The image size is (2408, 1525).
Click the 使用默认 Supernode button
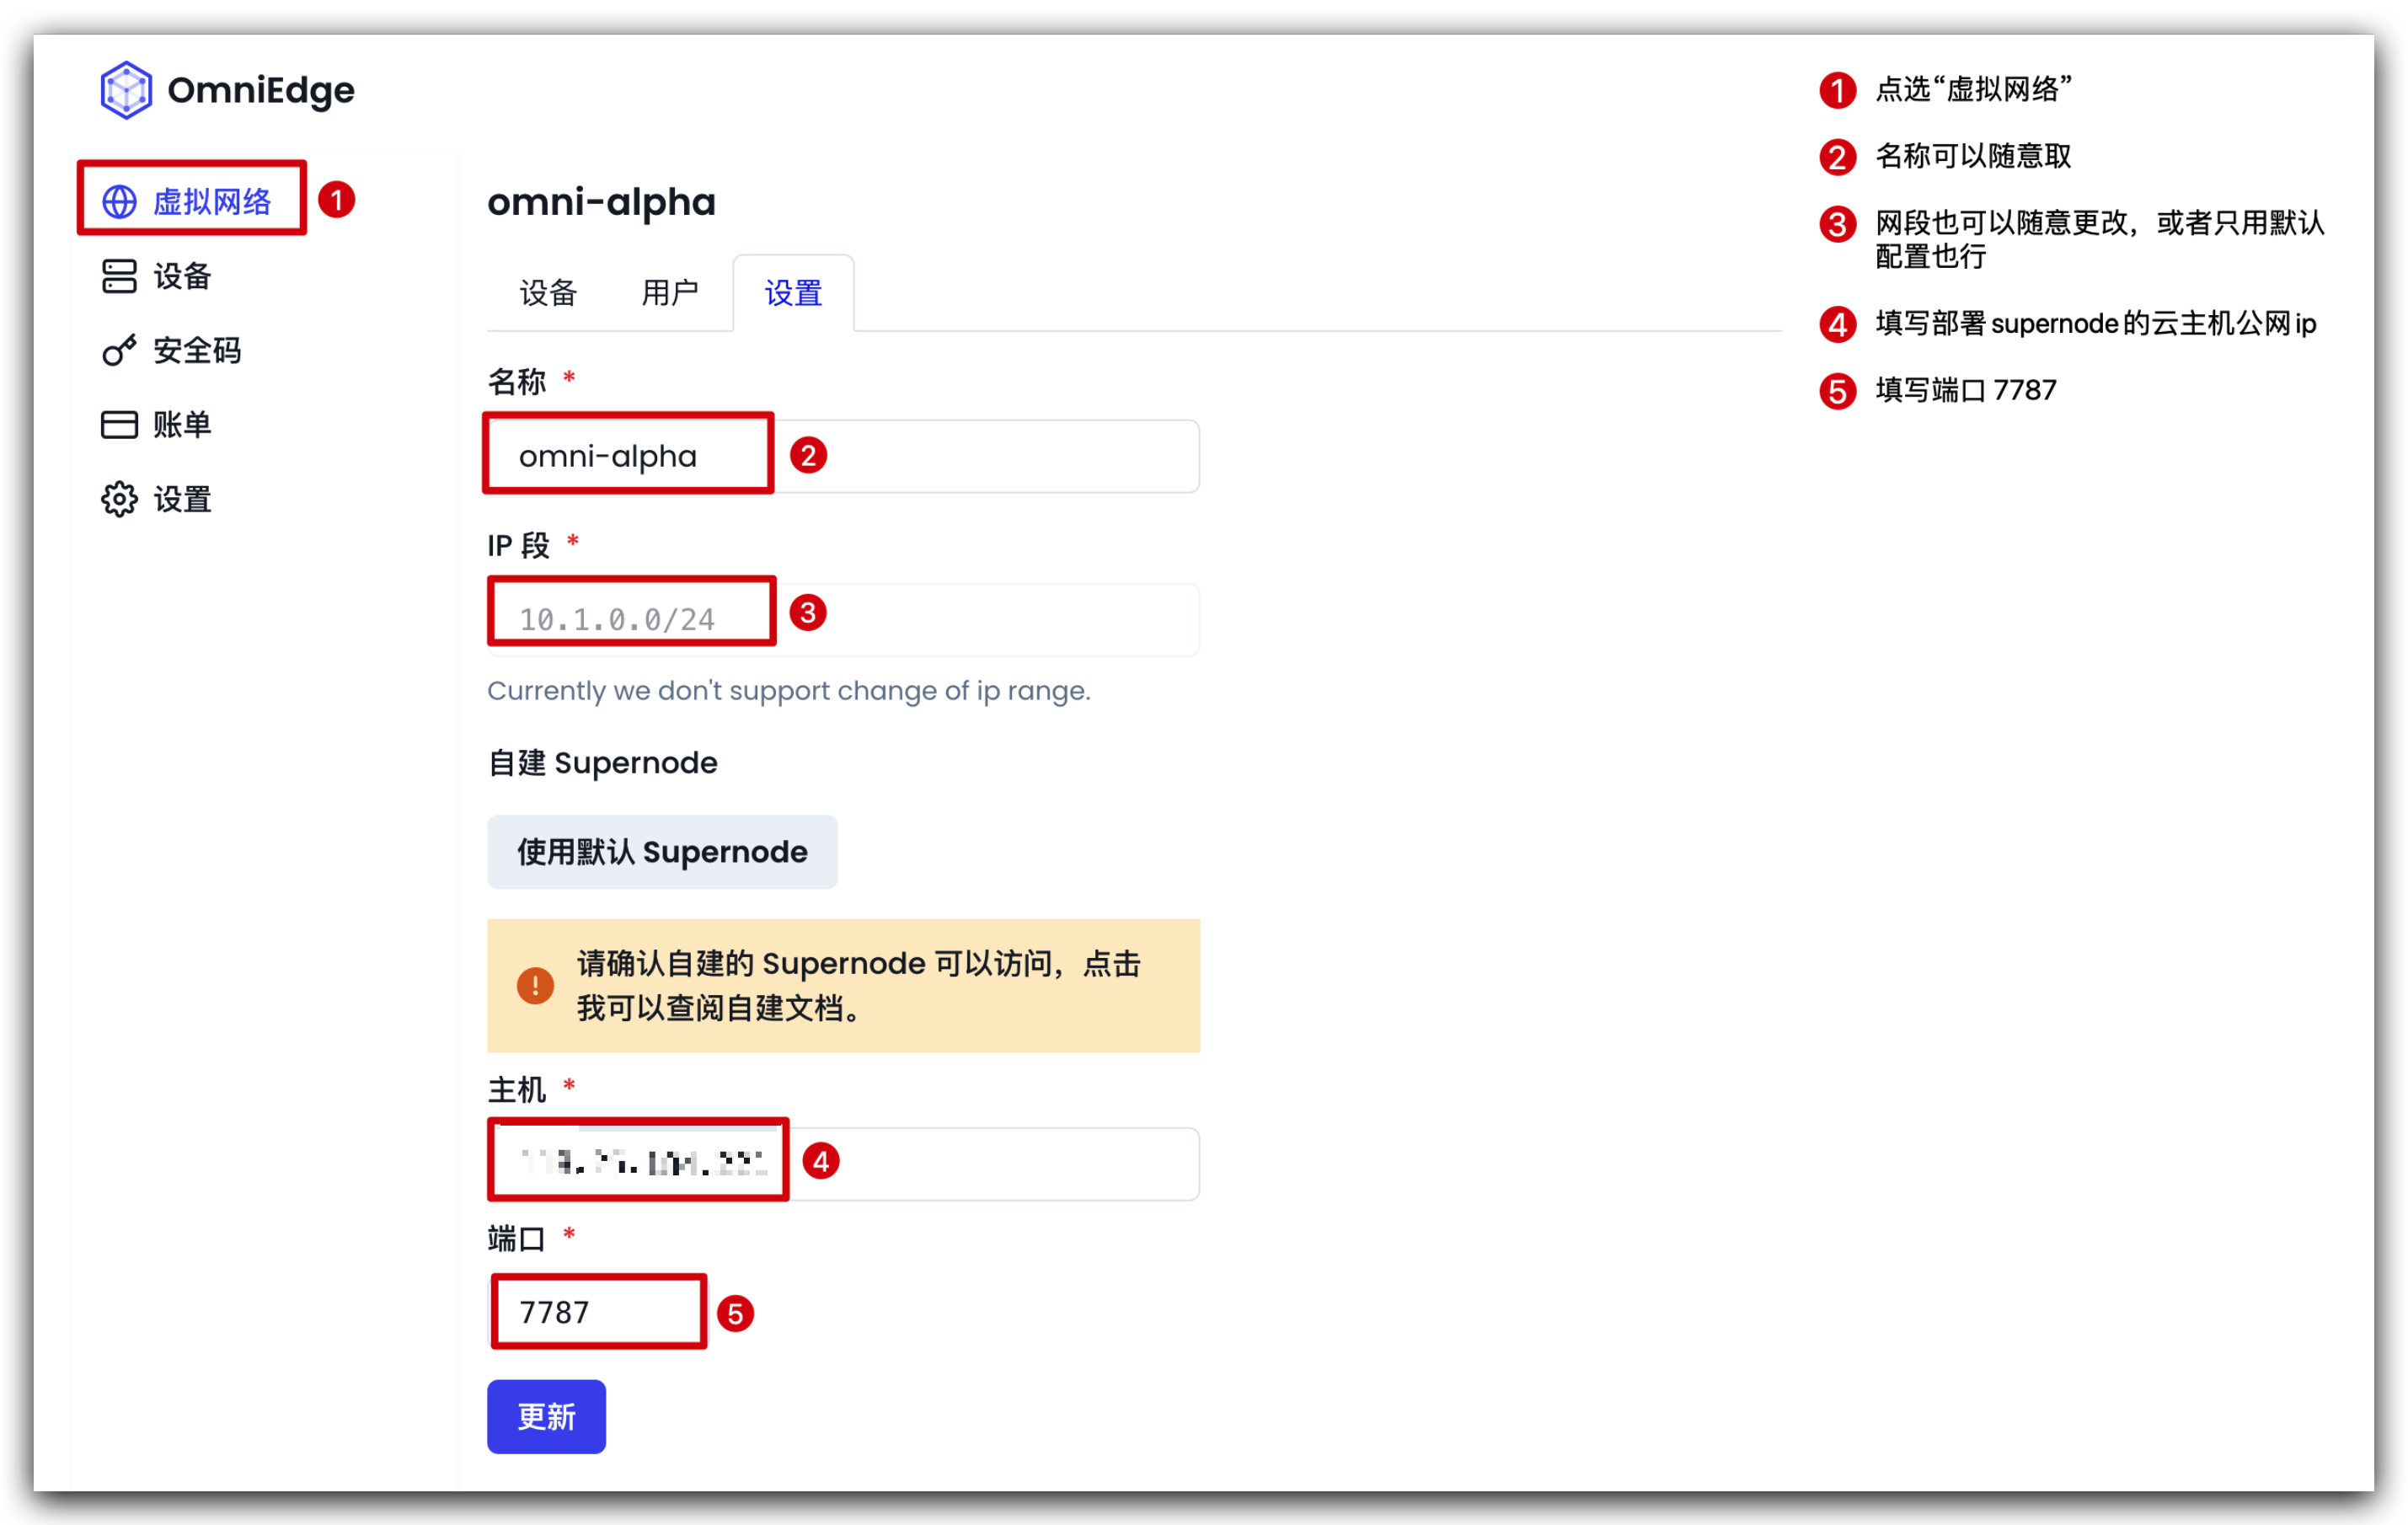tap(662, 852)
